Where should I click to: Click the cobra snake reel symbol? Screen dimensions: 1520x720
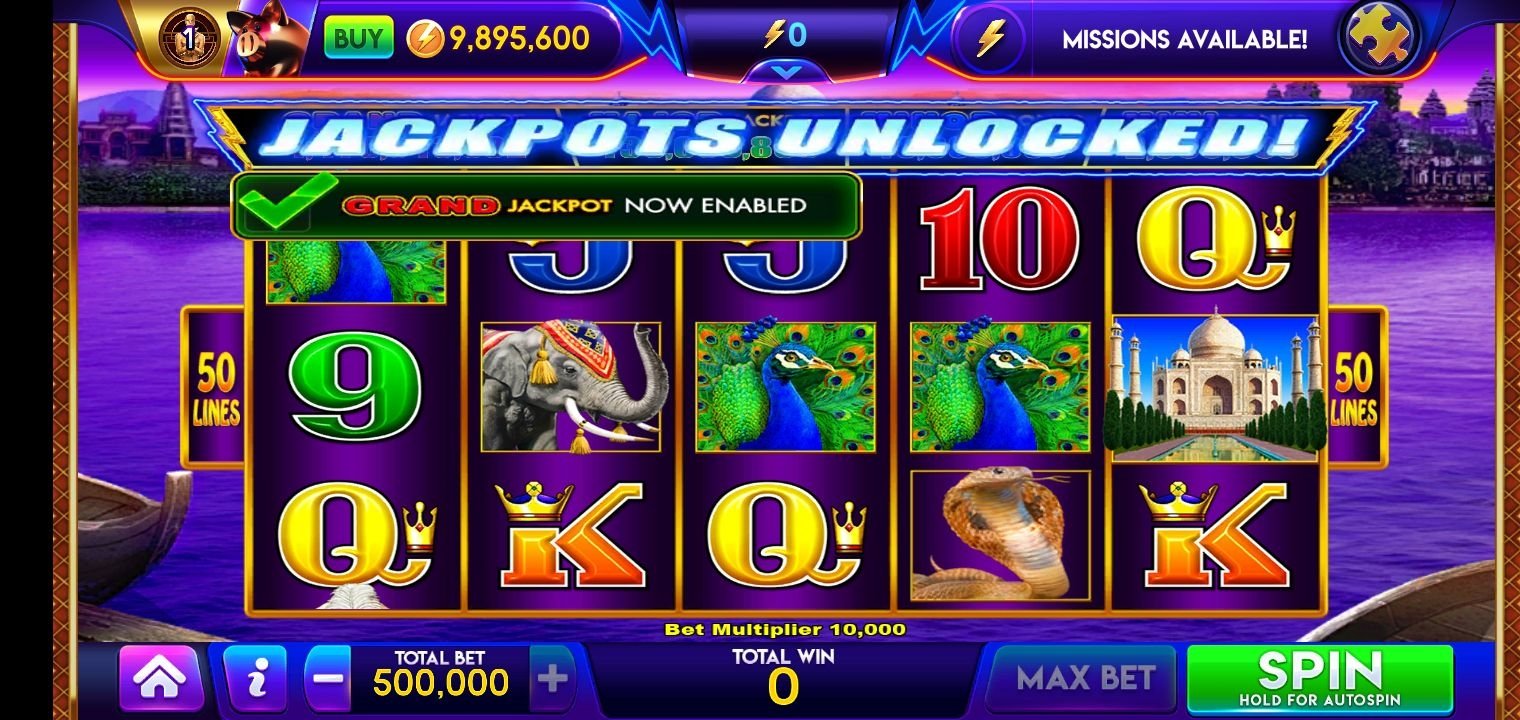(x=1002, y=536)
